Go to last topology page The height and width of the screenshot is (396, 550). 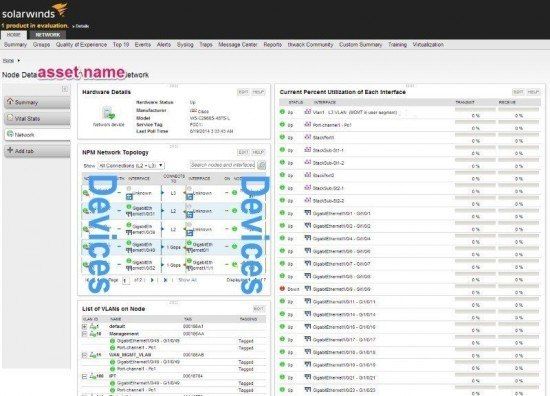(165, 280)
